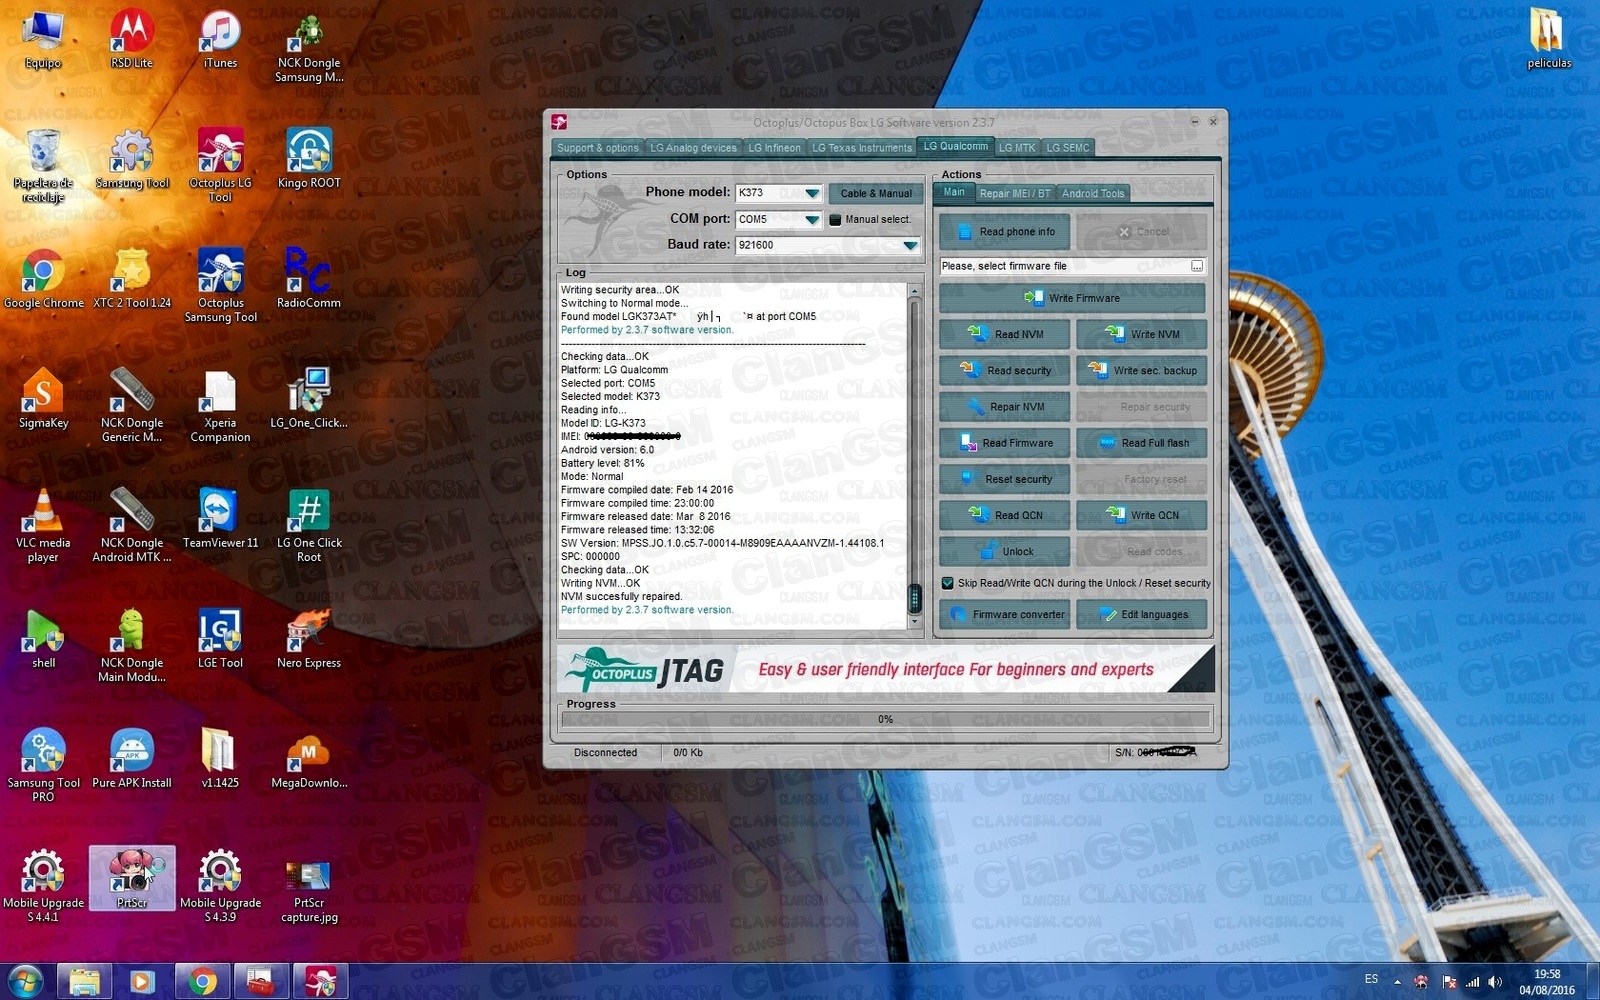Launch NCK Dongle Samsung Module shortcut

(x=309, y=47)
